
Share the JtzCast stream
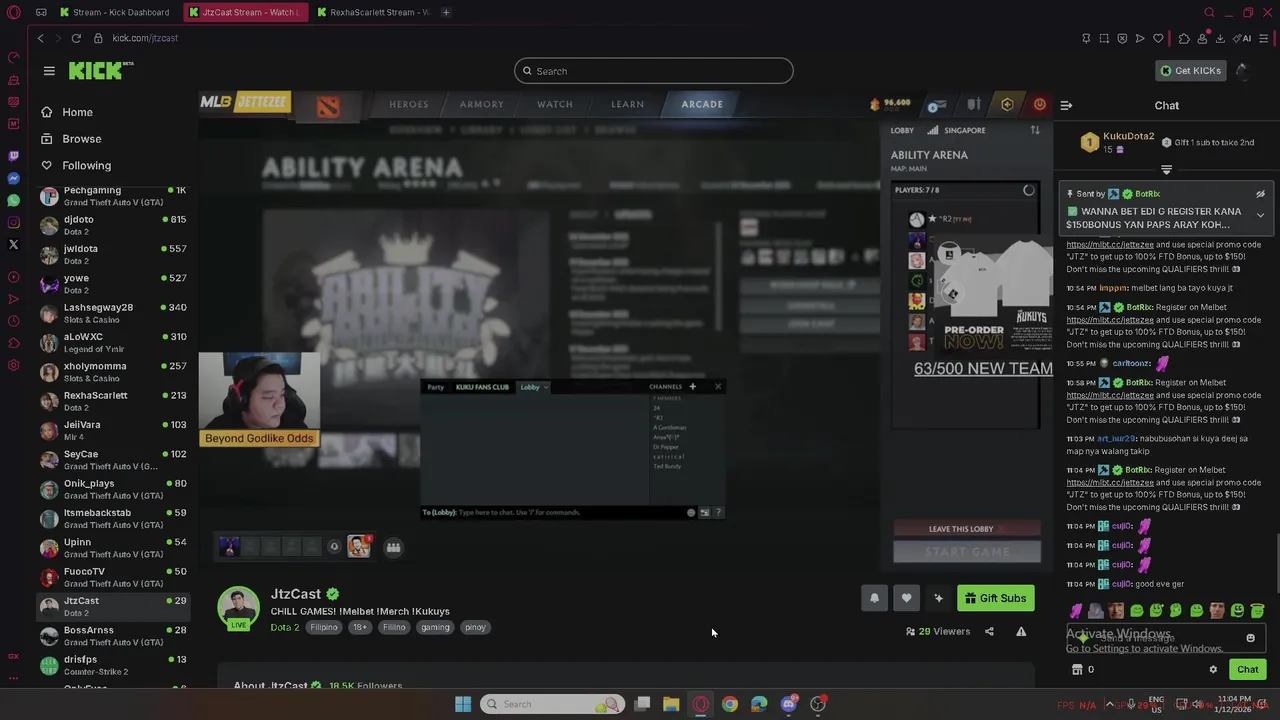989,631
